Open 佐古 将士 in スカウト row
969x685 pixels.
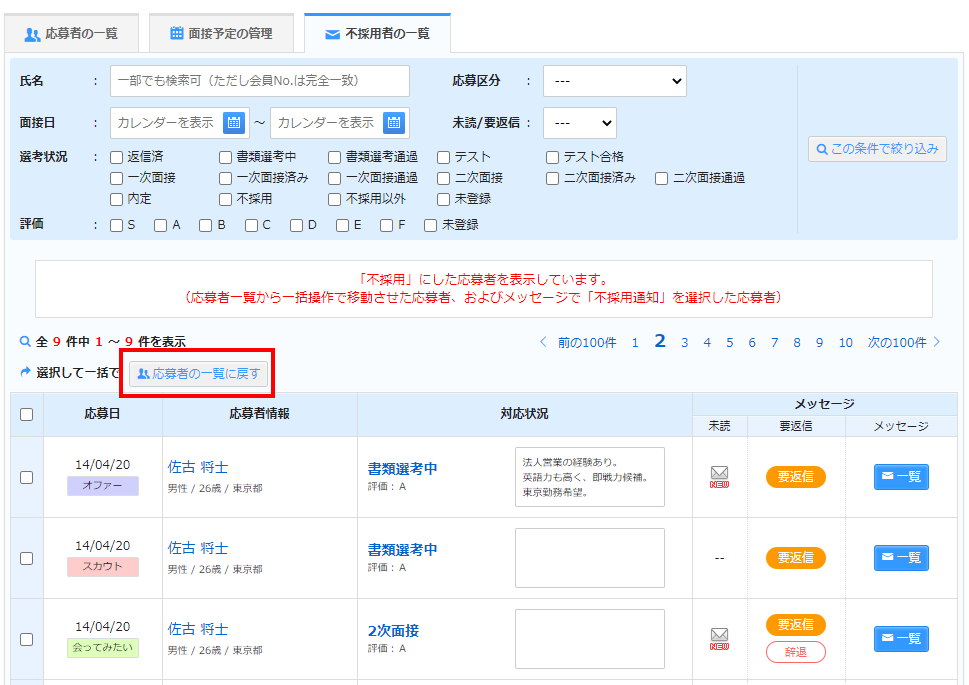coord(198,548)
